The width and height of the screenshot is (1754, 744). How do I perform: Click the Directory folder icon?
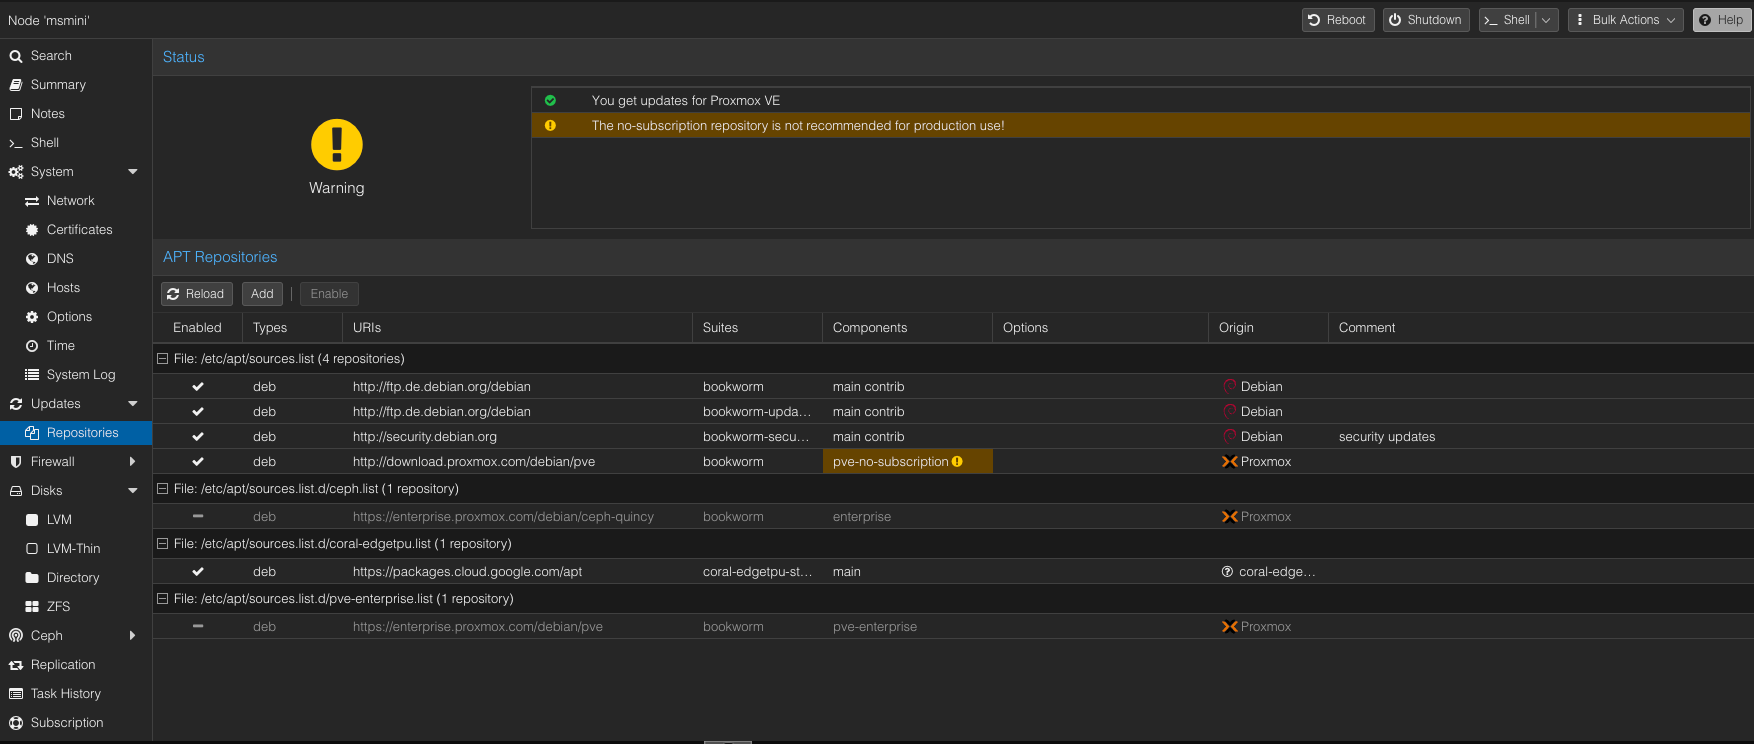tap(32, 578)
